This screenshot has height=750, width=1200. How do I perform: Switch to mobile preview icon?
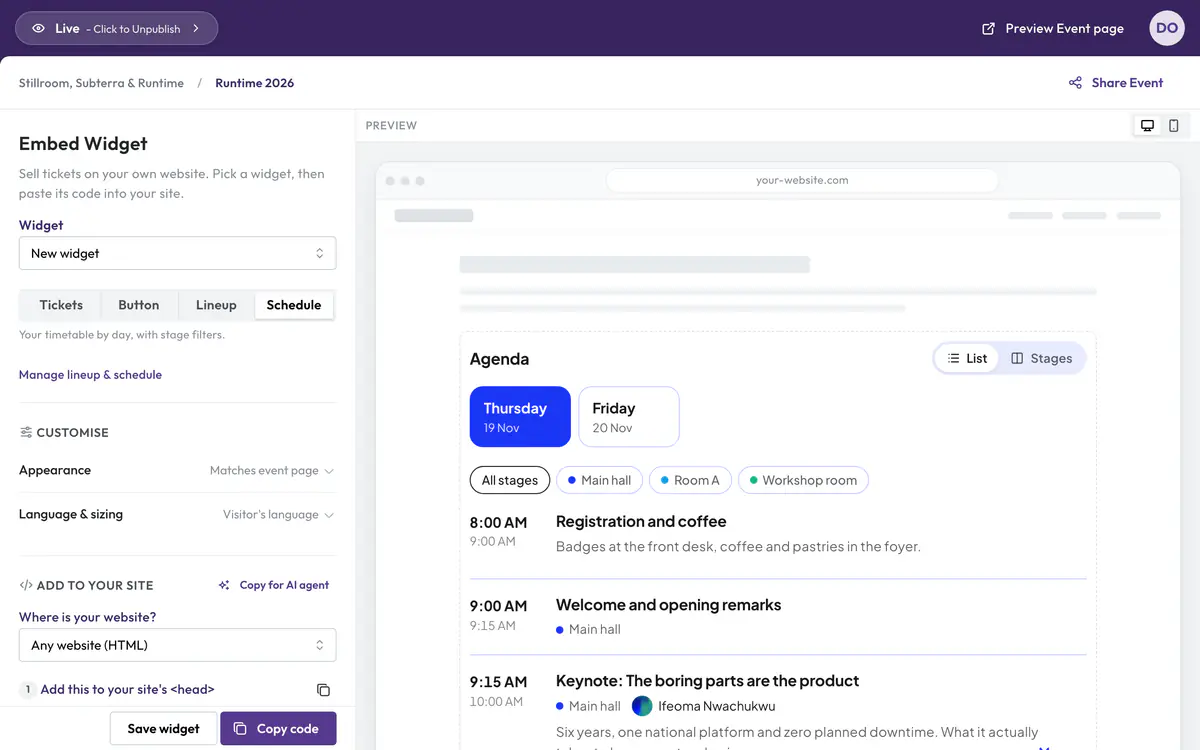point(1174,126)
